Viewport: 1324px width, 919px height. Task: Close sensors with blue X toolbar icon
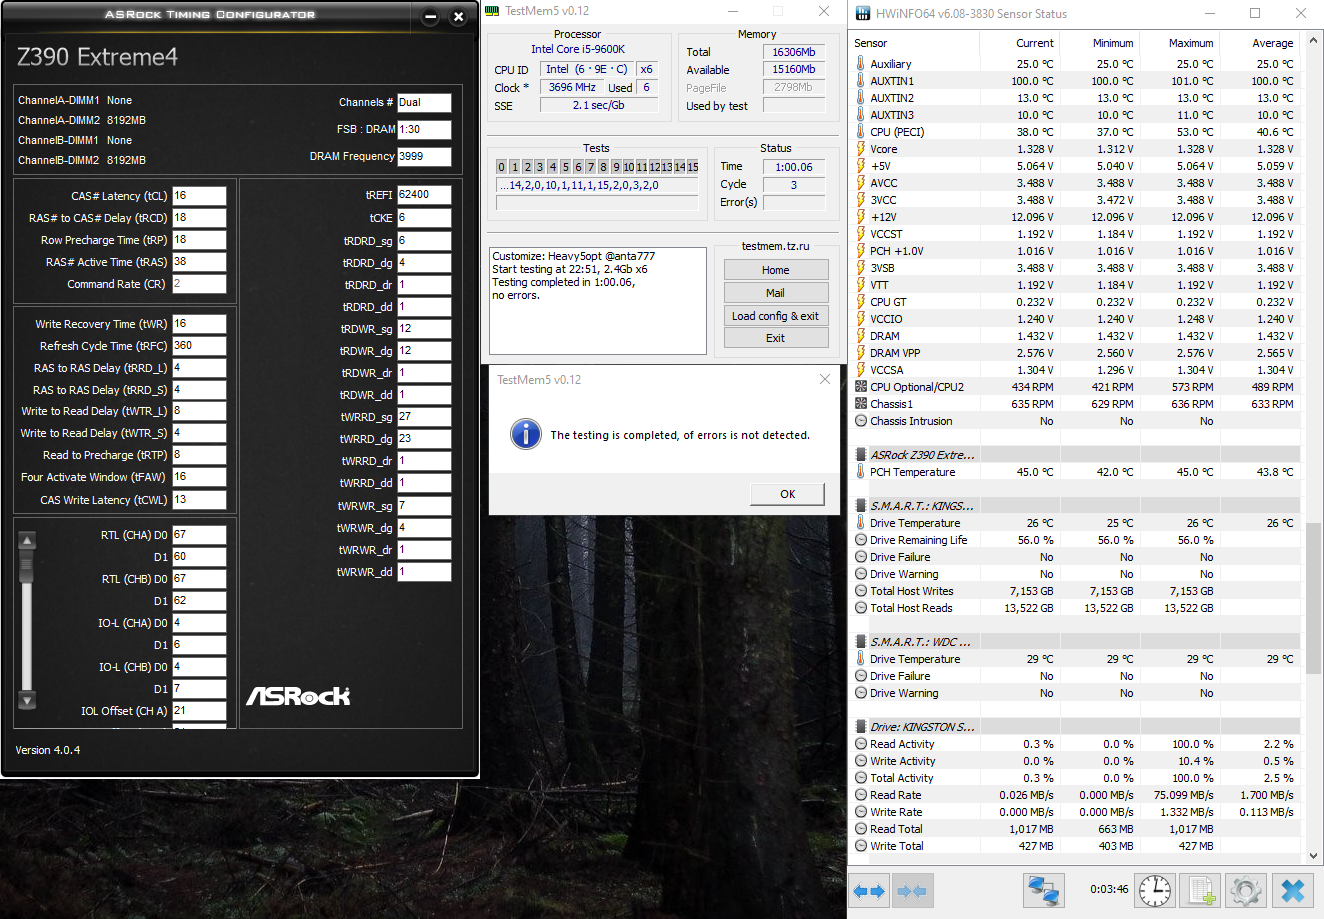click(x=1293, y=890)
